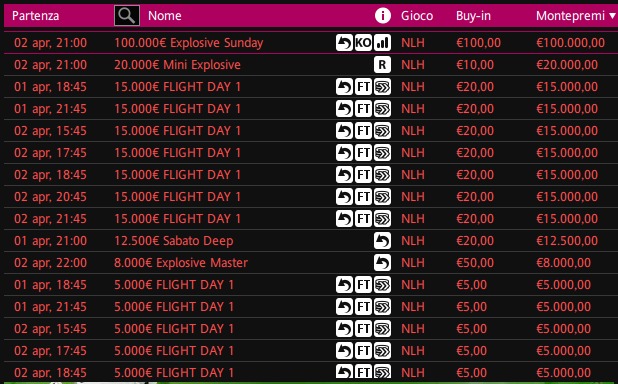The image size is (618, 384).
Task: Click FT icon on 01 apr 21:45 5.000€ flight
Action: coord(363,306)
